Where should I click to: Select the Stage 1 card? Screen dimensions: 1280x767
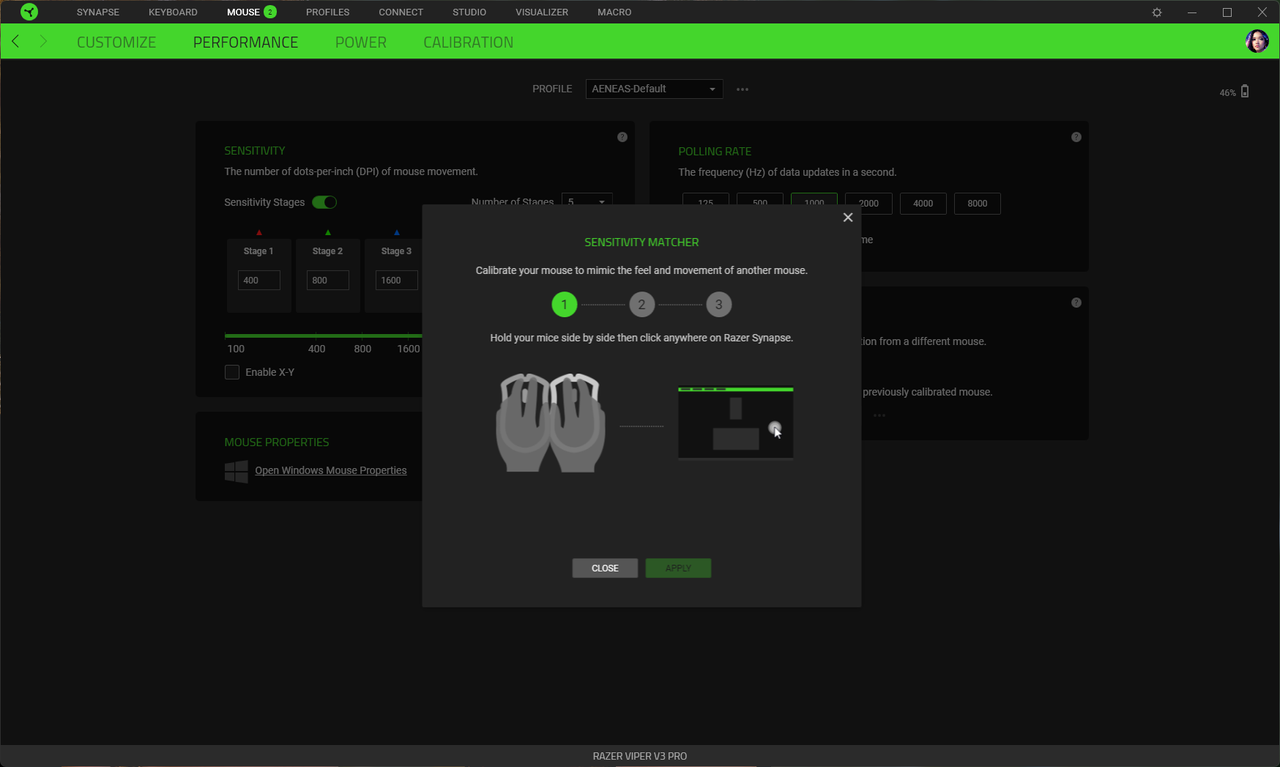(259, 275)
